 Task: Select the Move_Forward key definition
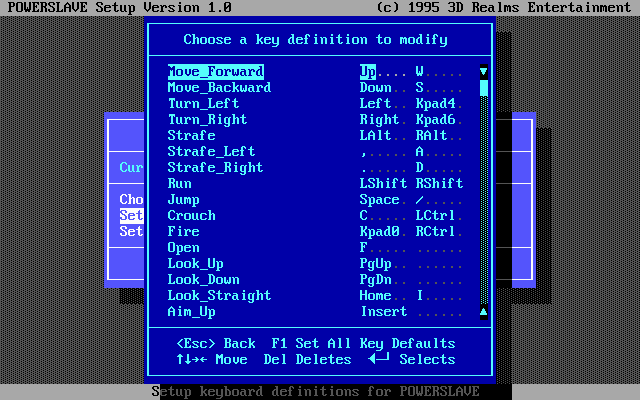(x=216, y=72)
